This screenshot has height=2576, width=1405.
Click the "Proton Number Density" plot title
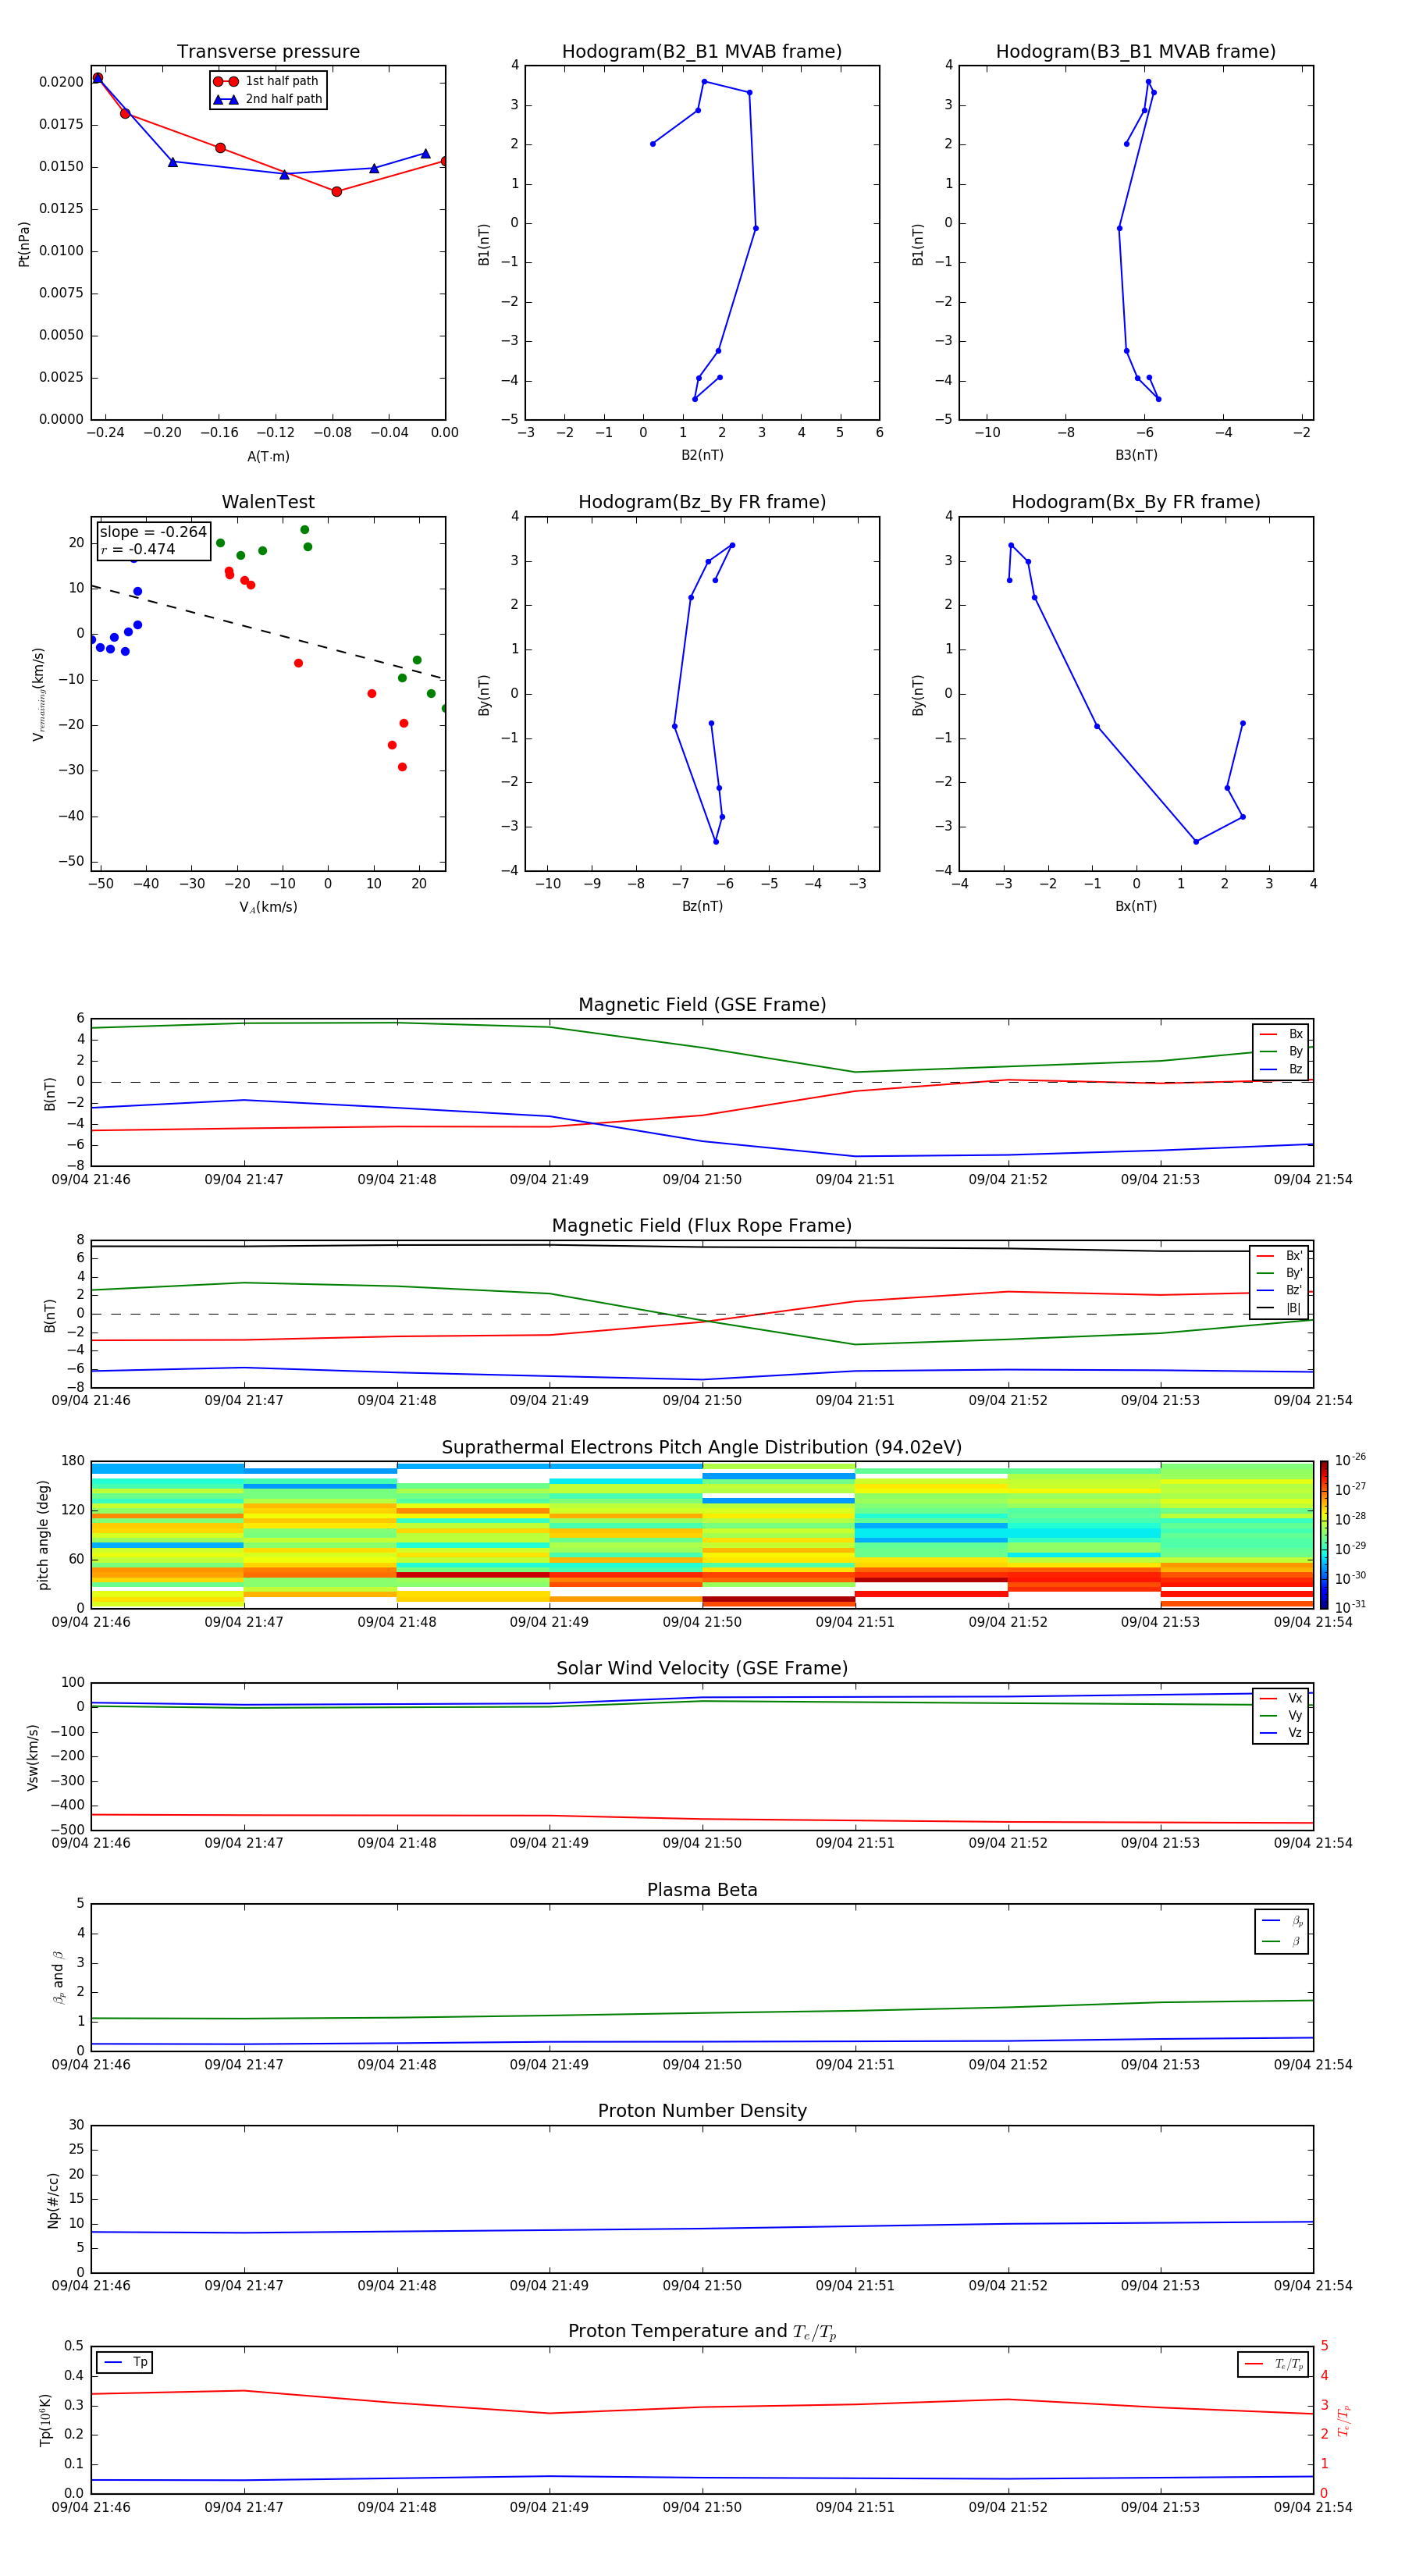702,2111
